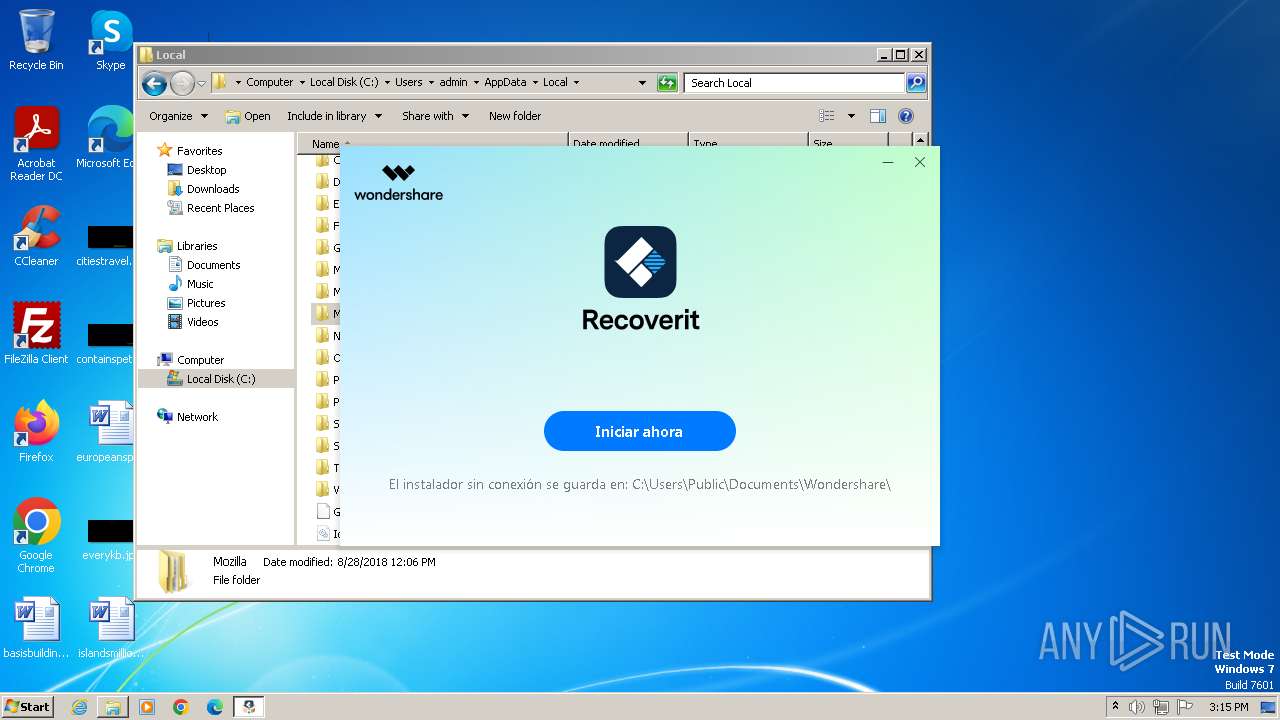Screen dimensions: 1280x720
Task: Select Videos library
Action: click(x=202, y=322)
